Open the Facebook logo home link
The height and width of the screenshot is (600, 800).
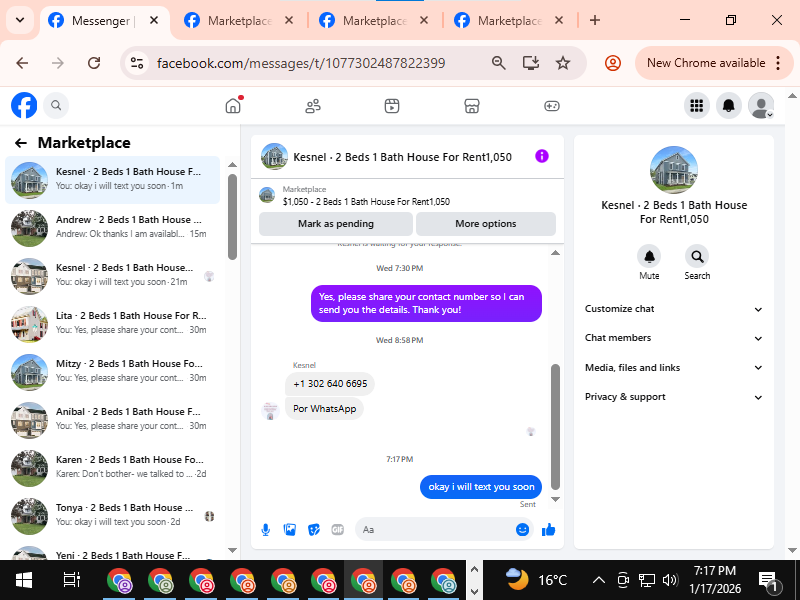point(24,106)
